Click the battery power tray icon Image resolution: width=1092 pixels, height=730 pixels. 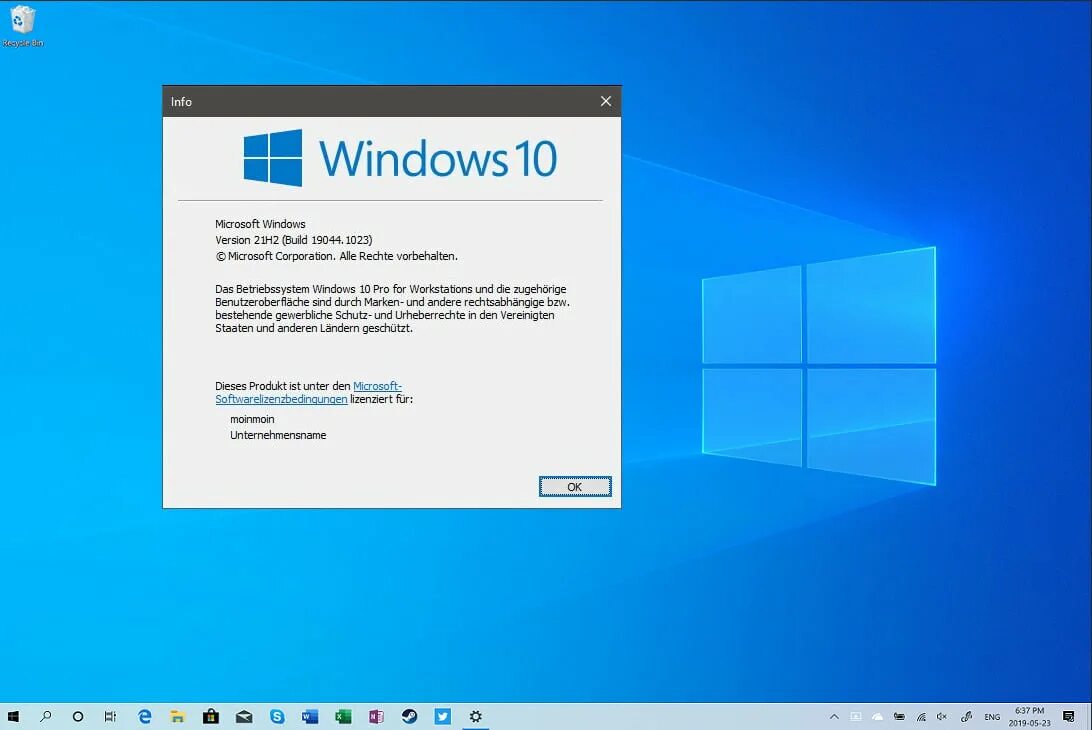[x=899, y=716]
